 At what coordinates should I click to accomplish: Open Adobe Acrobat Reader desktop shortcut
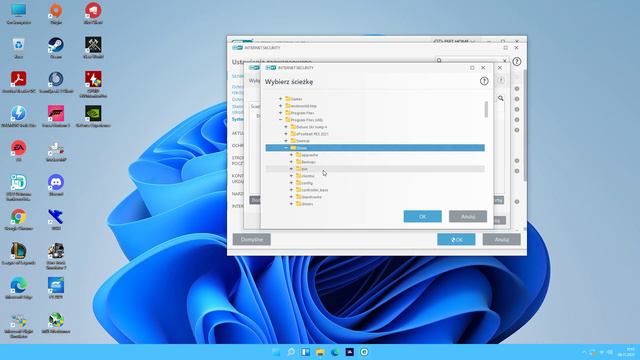18,82
